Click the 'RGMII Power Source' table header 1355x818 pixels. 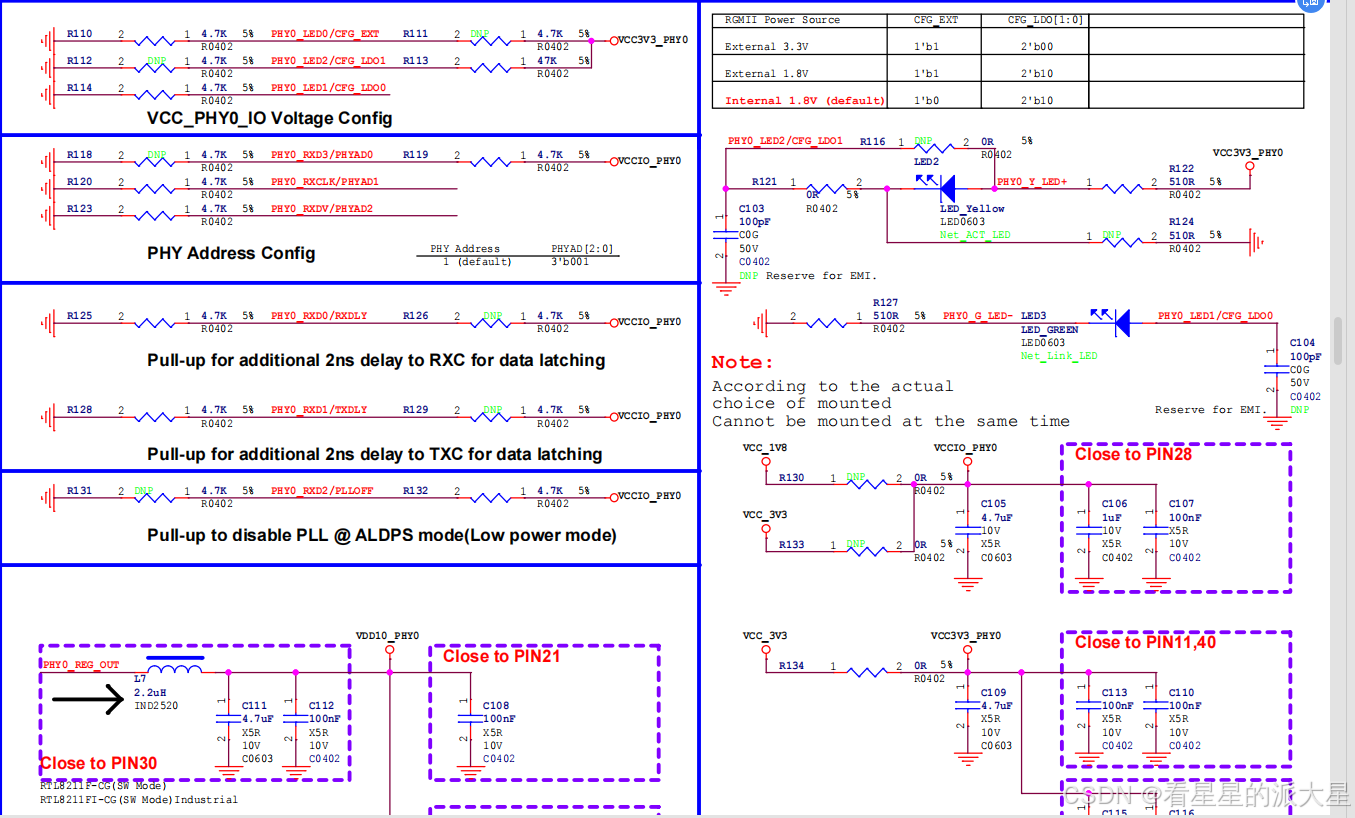[782, 20]
